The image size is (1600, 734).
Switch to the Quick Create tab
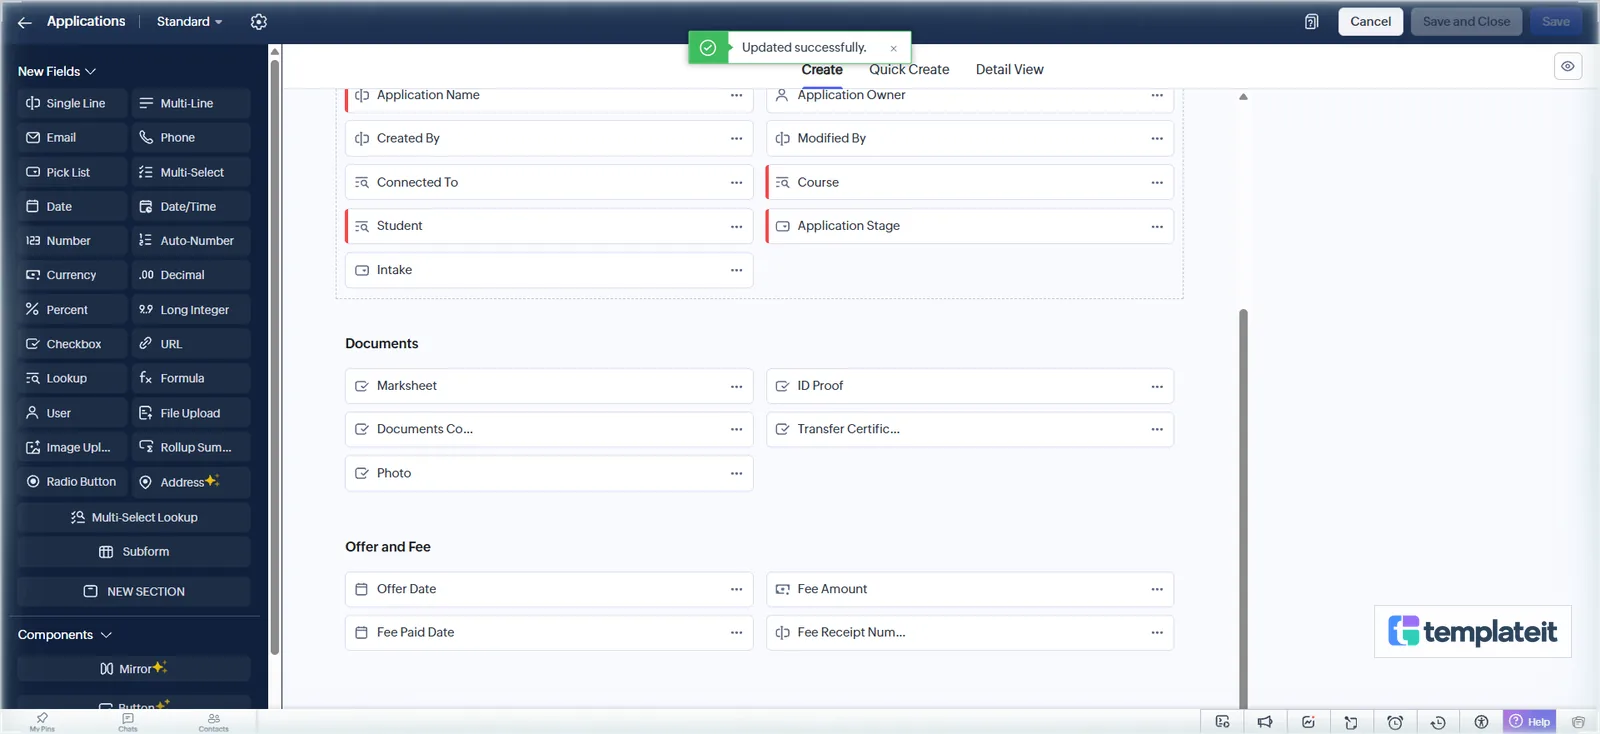[909, 70]
